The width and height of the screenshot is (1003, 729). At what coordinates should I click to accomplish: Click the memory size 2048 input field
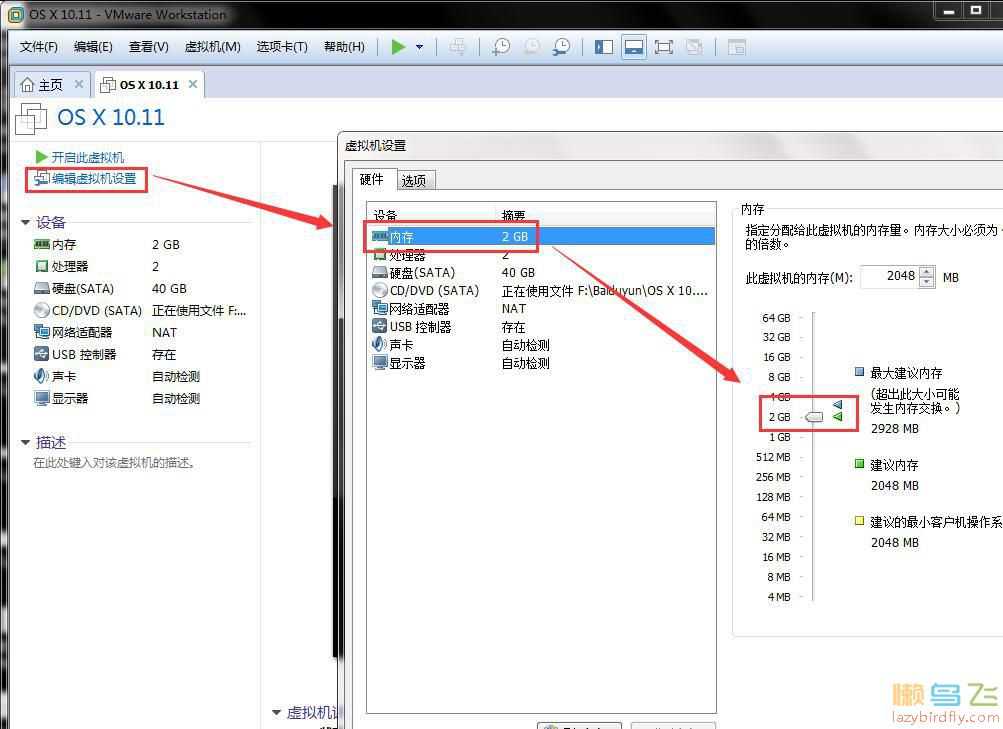tap(890, 276)
